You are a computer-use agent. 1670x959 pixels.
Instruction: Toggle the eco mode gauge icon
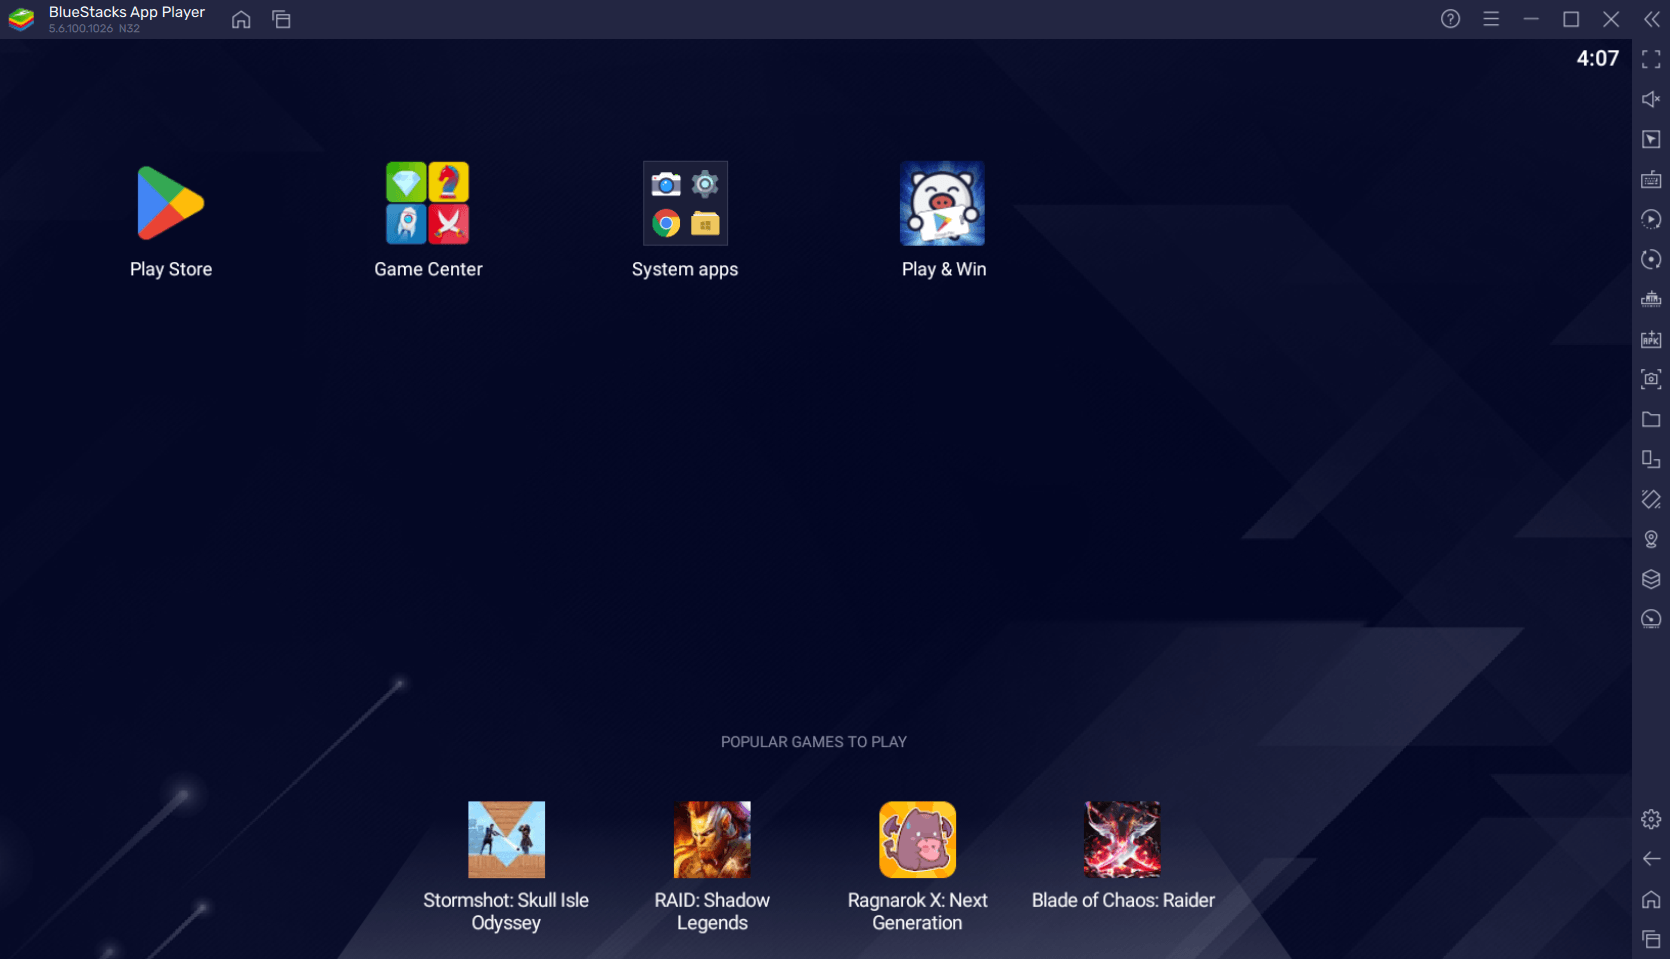1651,619
